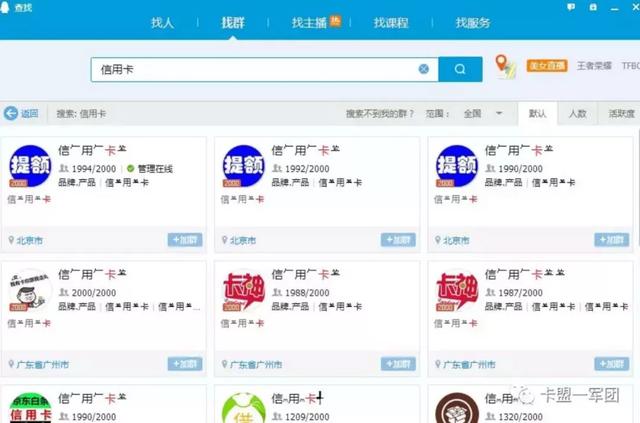Open the 提额 avatar of the 1992/2000 group

[x=244, y=166]
